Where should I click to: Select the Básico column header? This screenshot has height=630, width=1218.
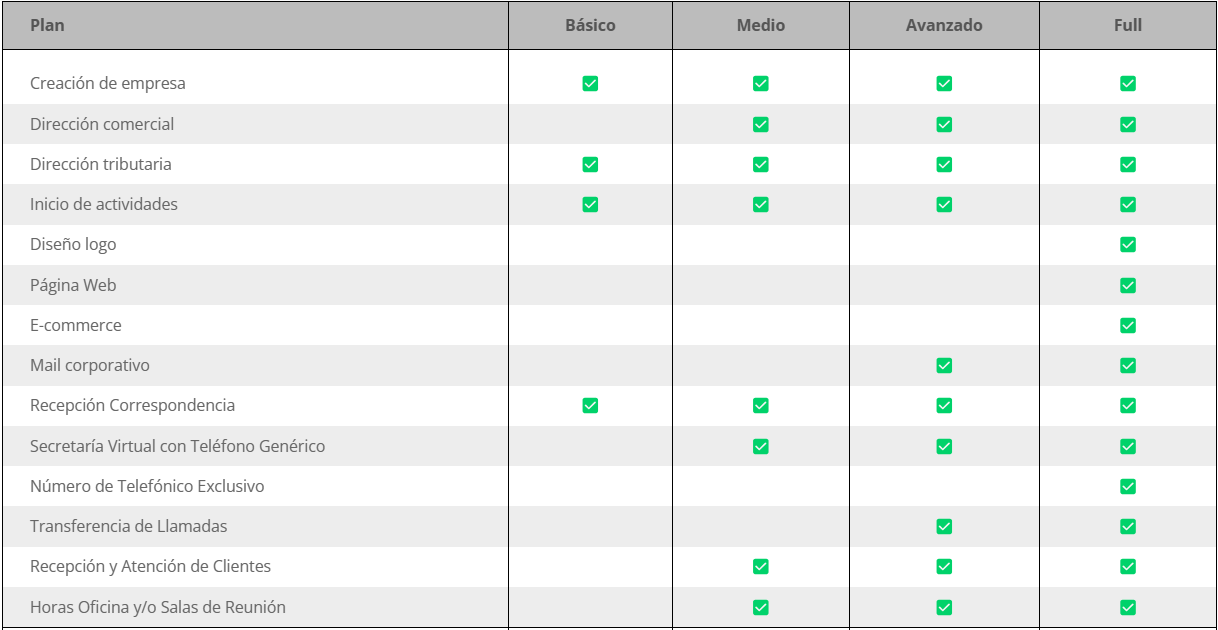click(590, 25)
